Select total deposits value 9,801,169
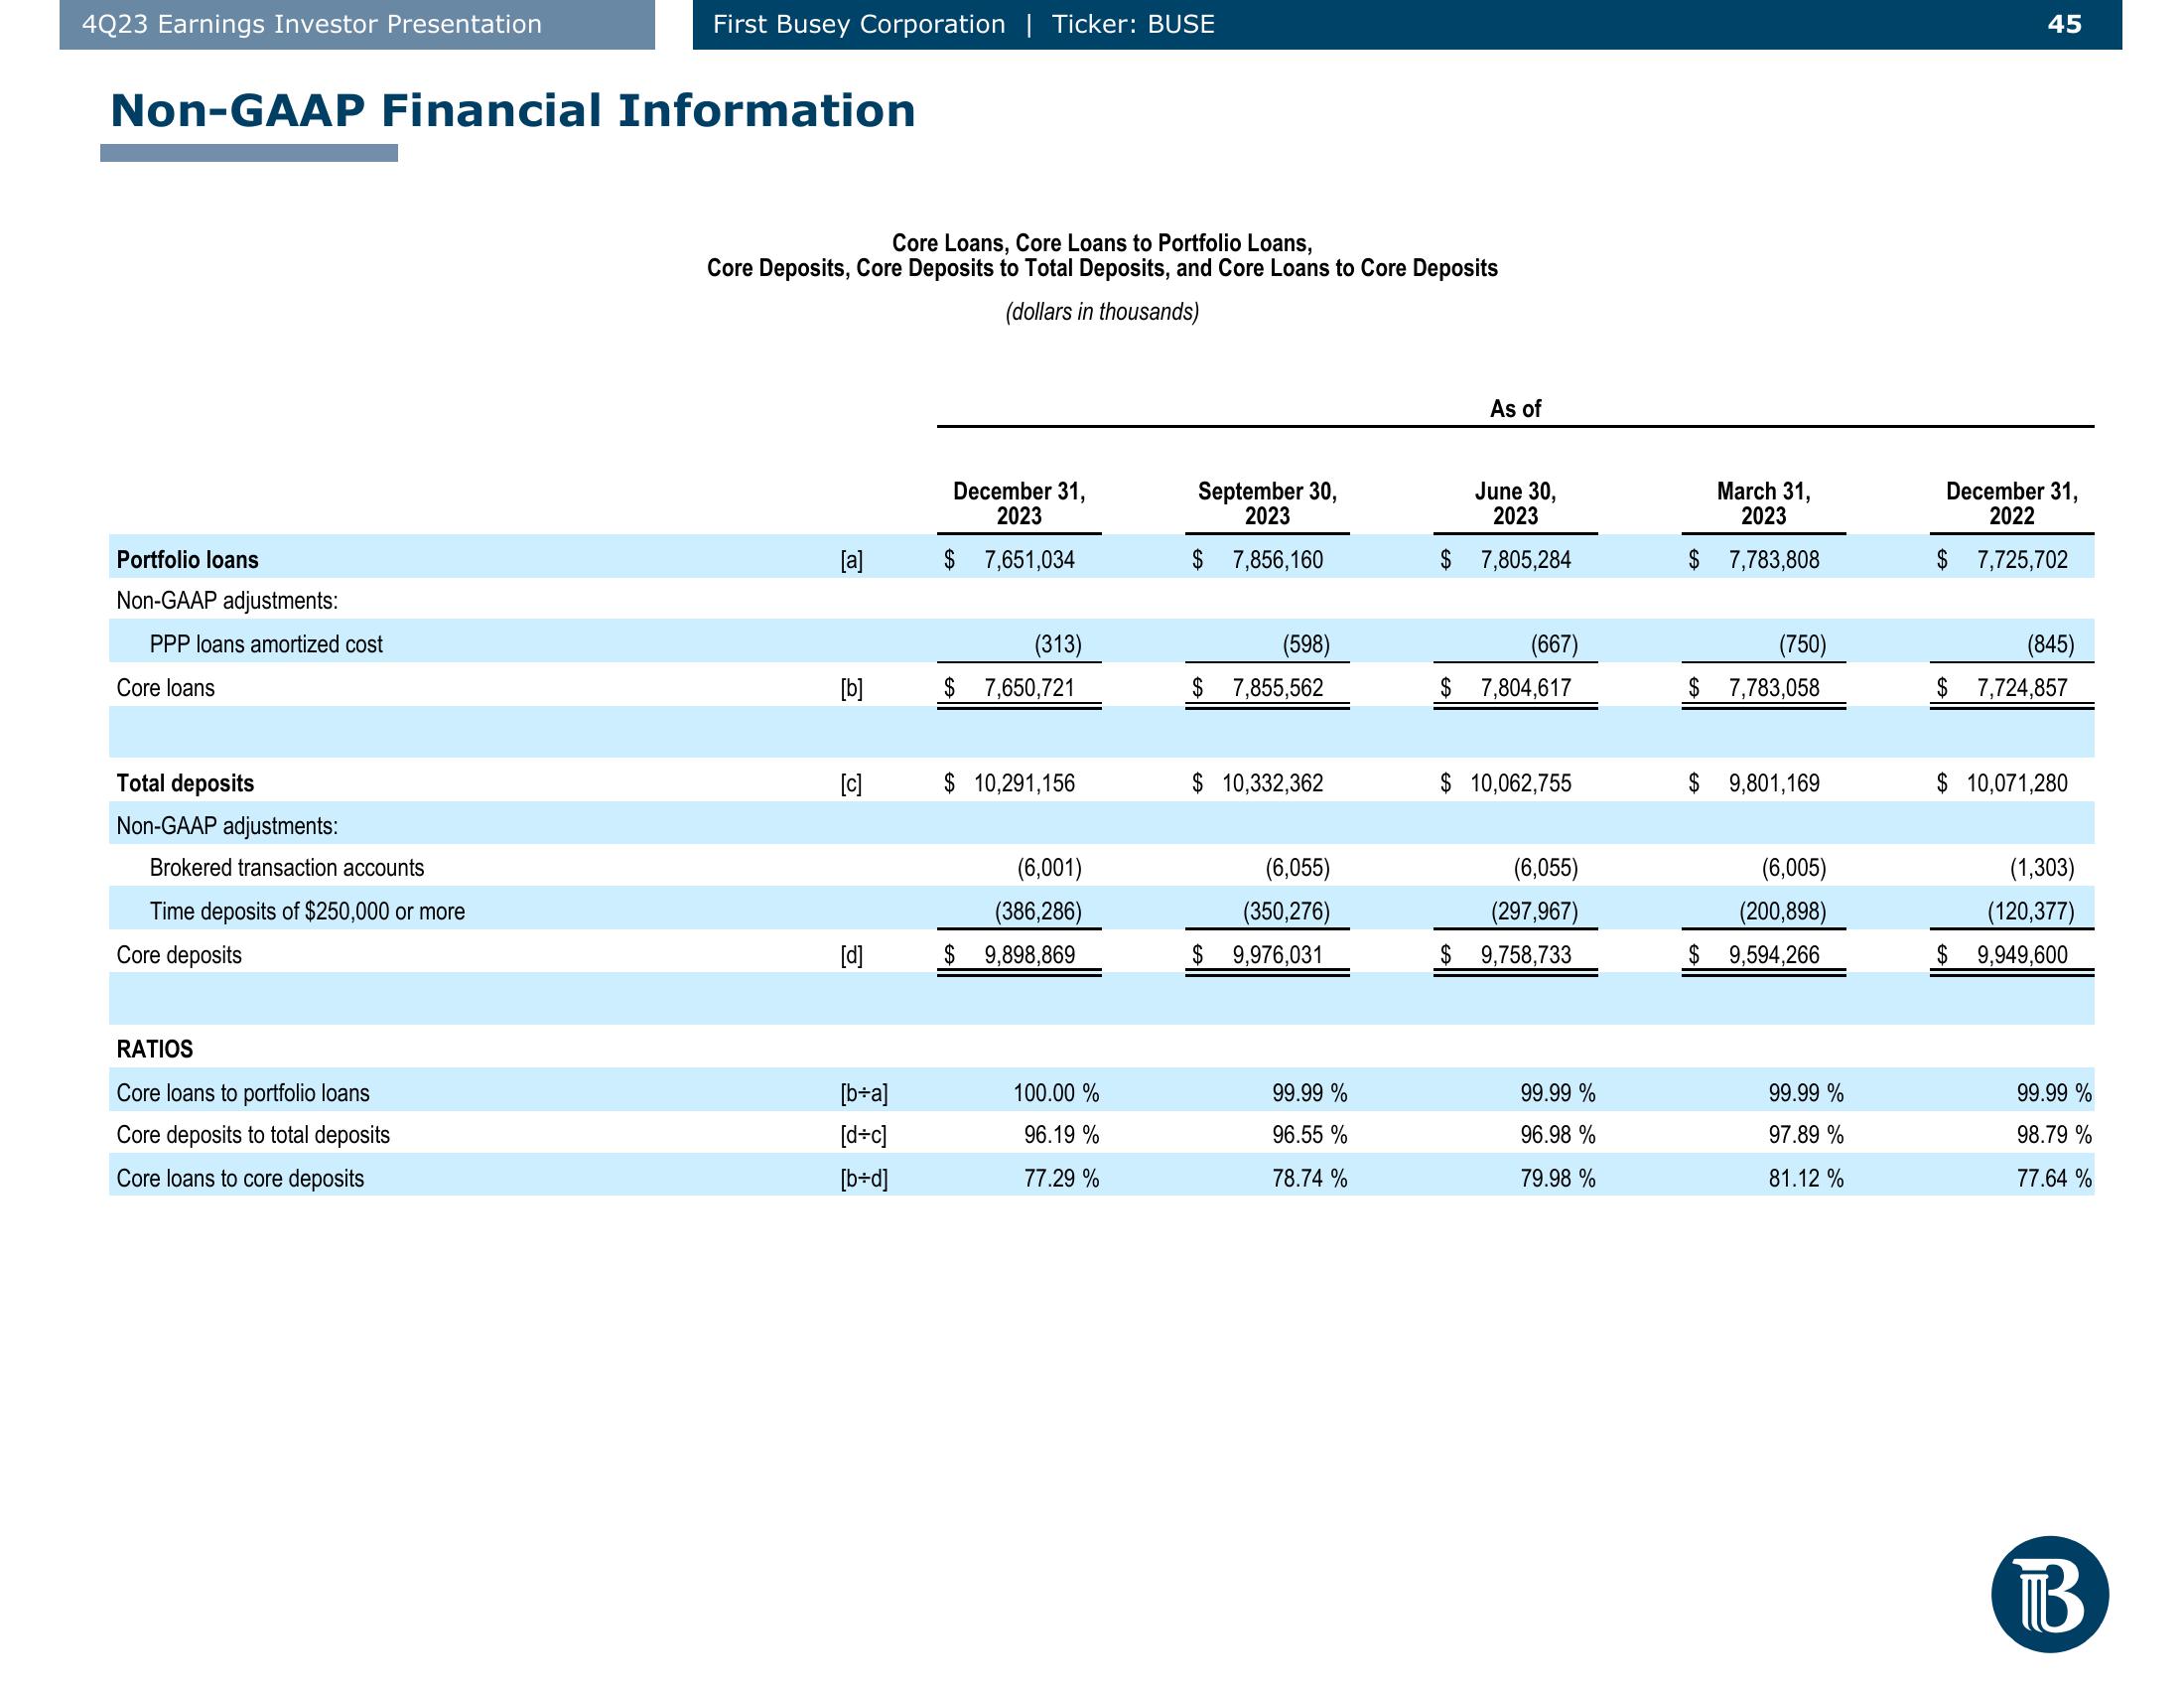The height and width of the screenshot is (1688, 2184). (1773, 783)
